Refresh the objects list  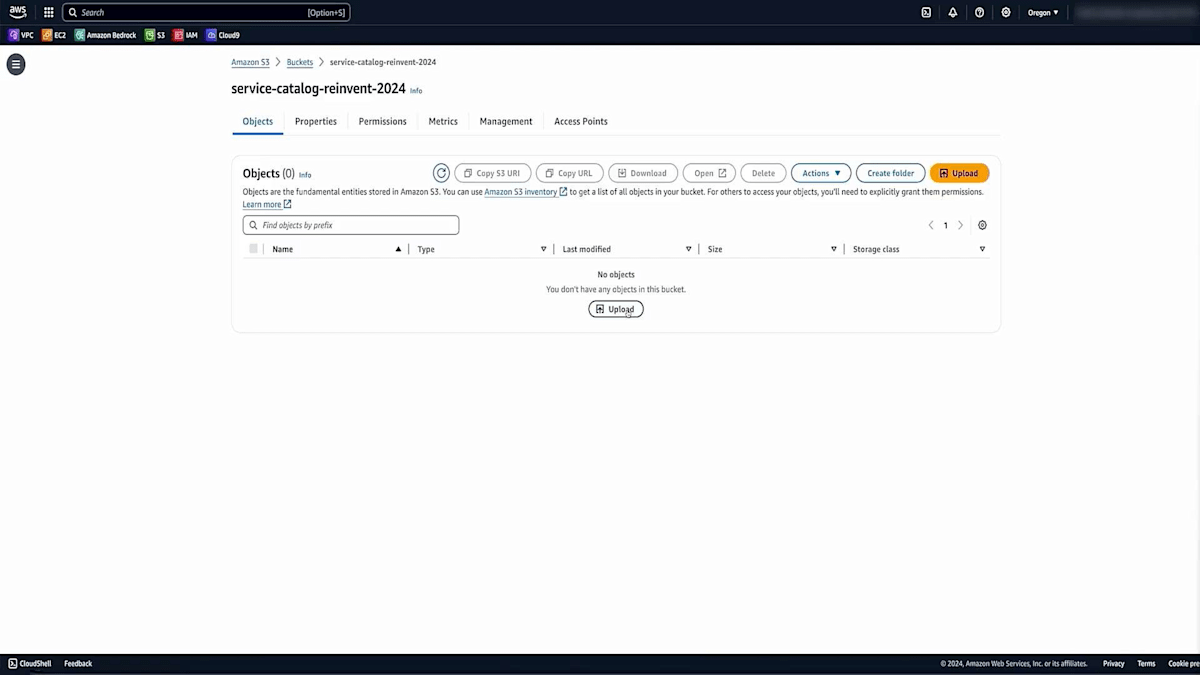441,173
